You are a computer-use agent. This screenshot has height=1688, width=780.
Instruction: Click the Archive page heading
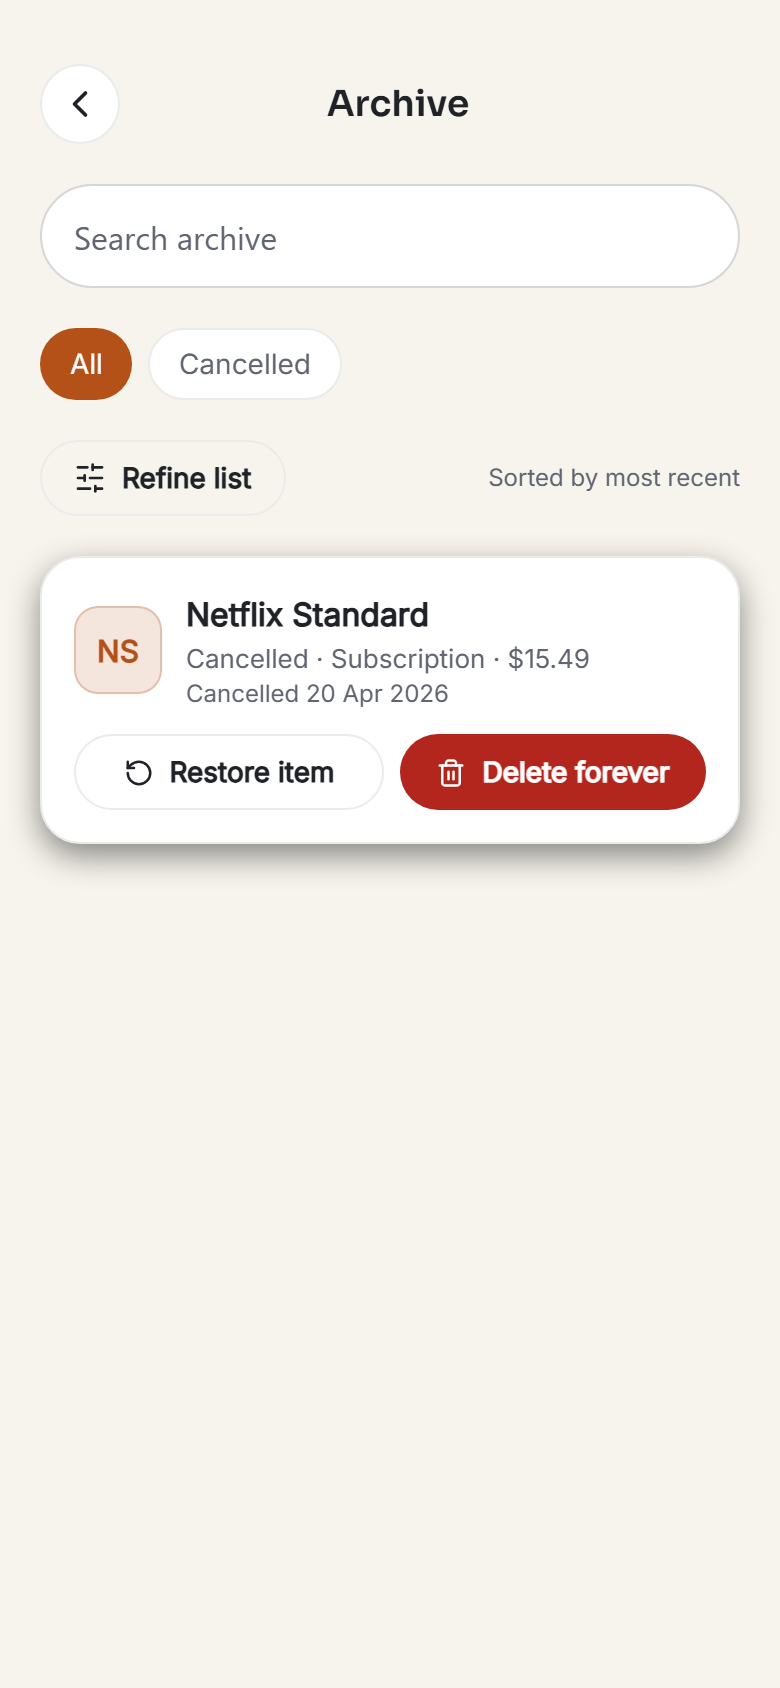(x=398, y=104)
